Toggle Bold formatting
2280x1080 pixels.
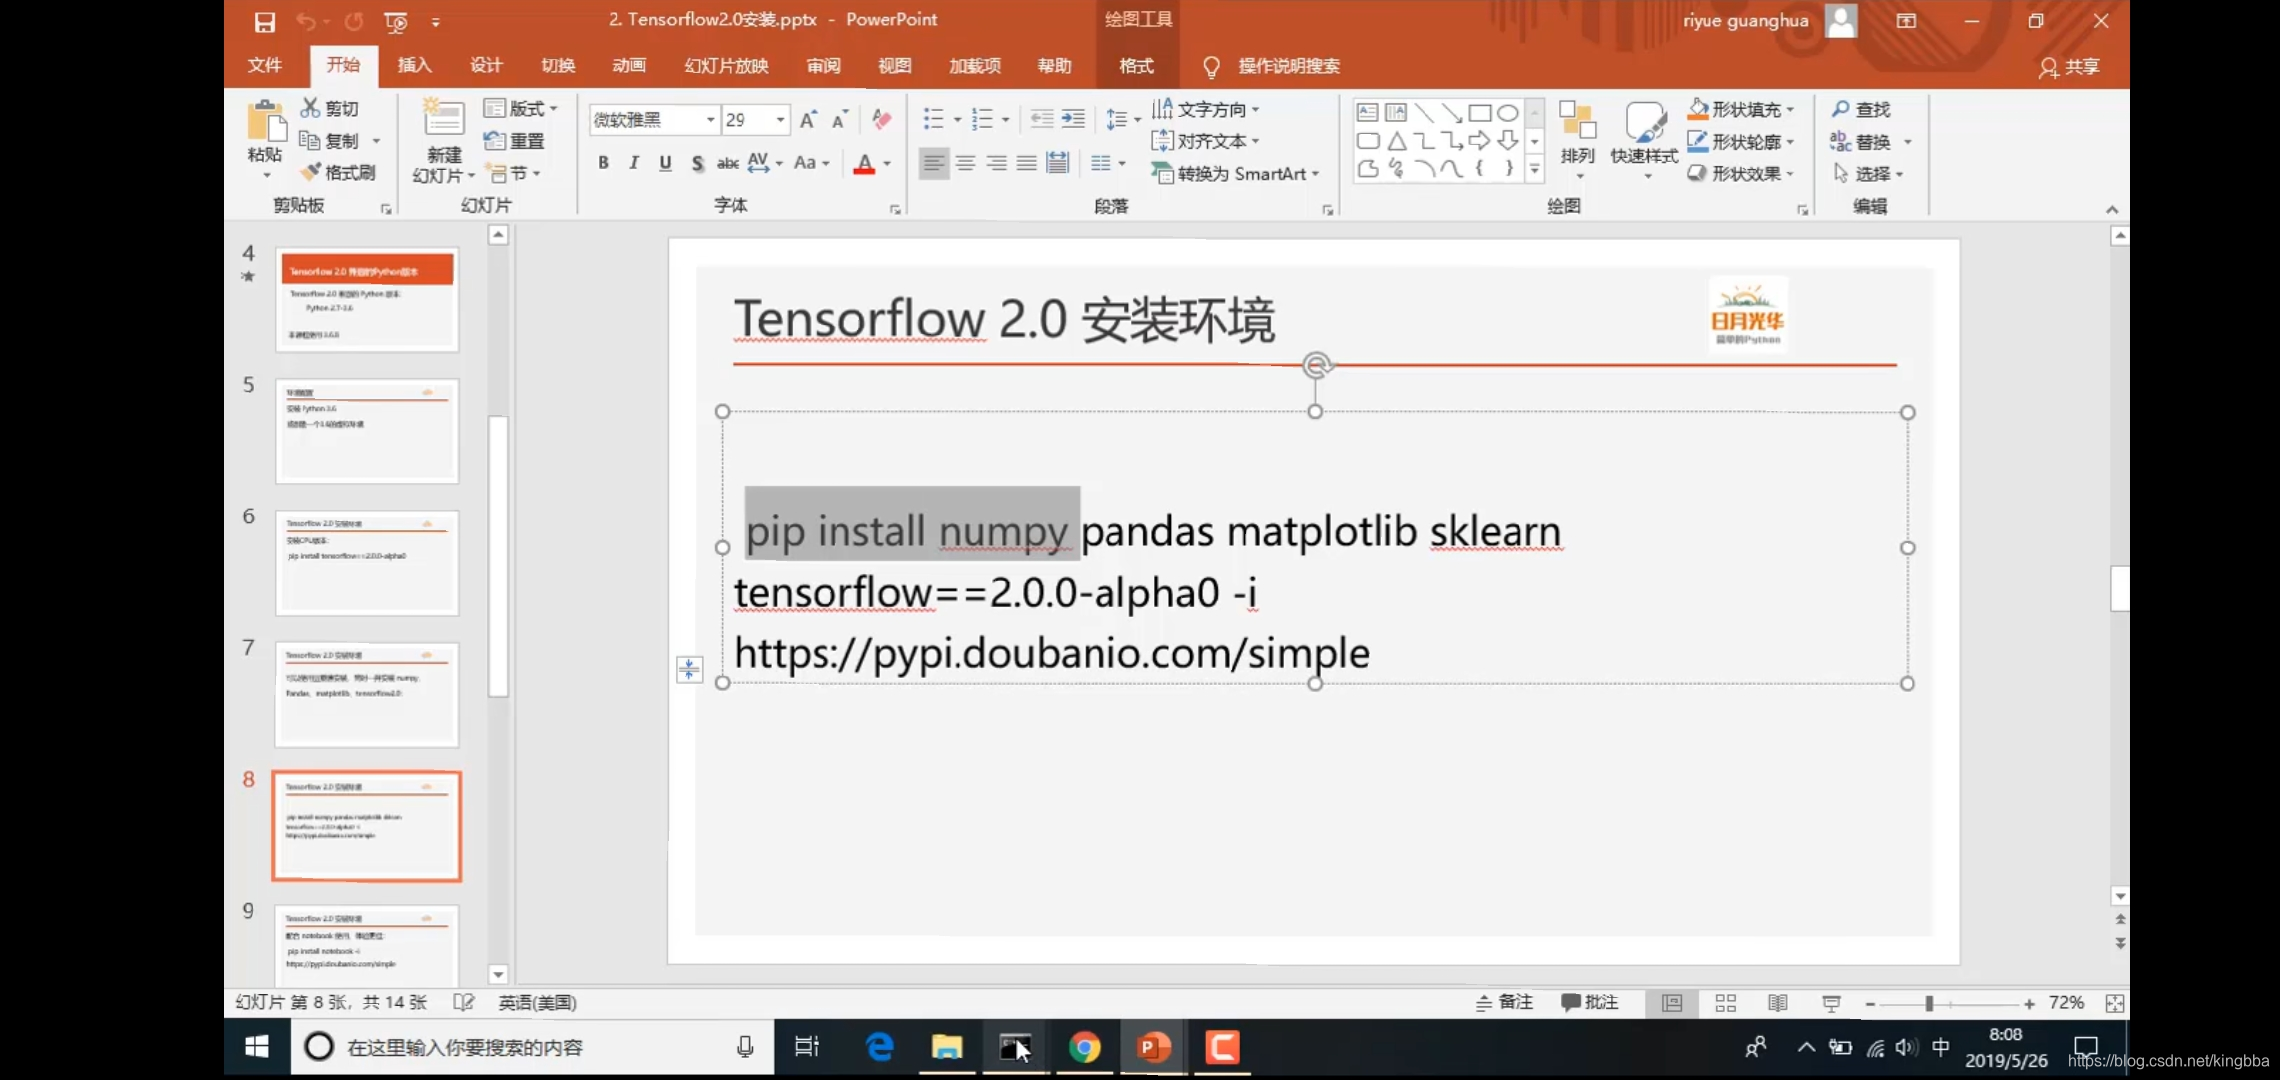point(603,163)
